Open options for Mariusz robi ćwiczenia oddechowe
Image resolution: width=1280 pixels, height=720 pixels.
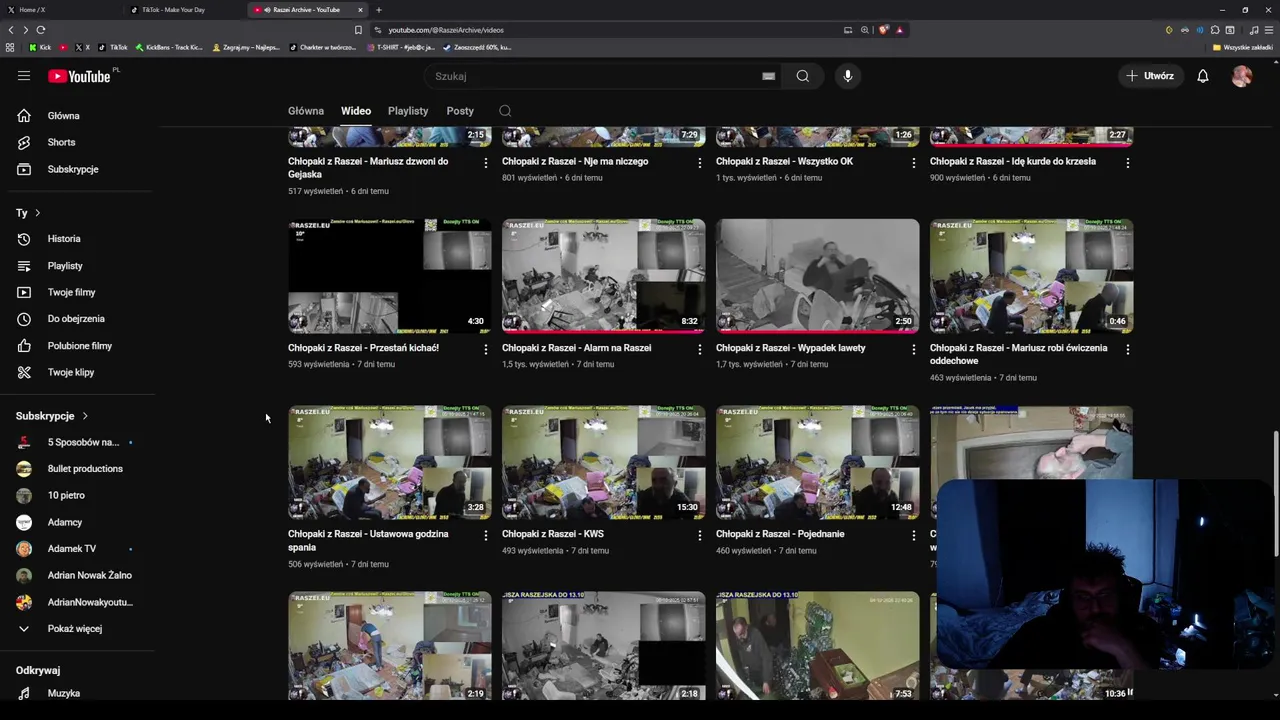point(1128,349)
